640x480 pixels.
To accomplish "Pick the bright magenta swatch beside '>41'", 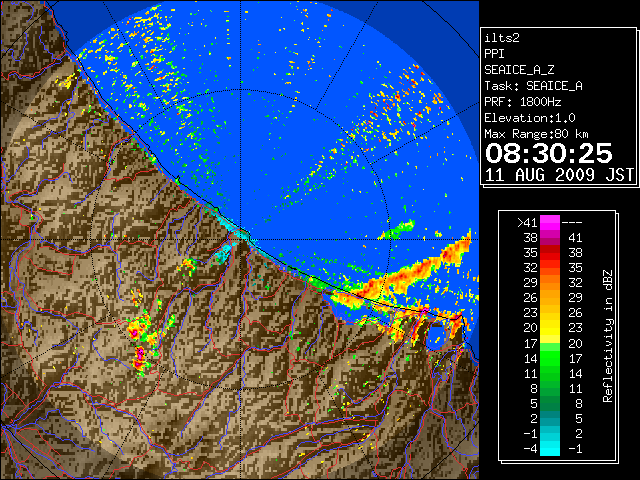I will 550,223.
